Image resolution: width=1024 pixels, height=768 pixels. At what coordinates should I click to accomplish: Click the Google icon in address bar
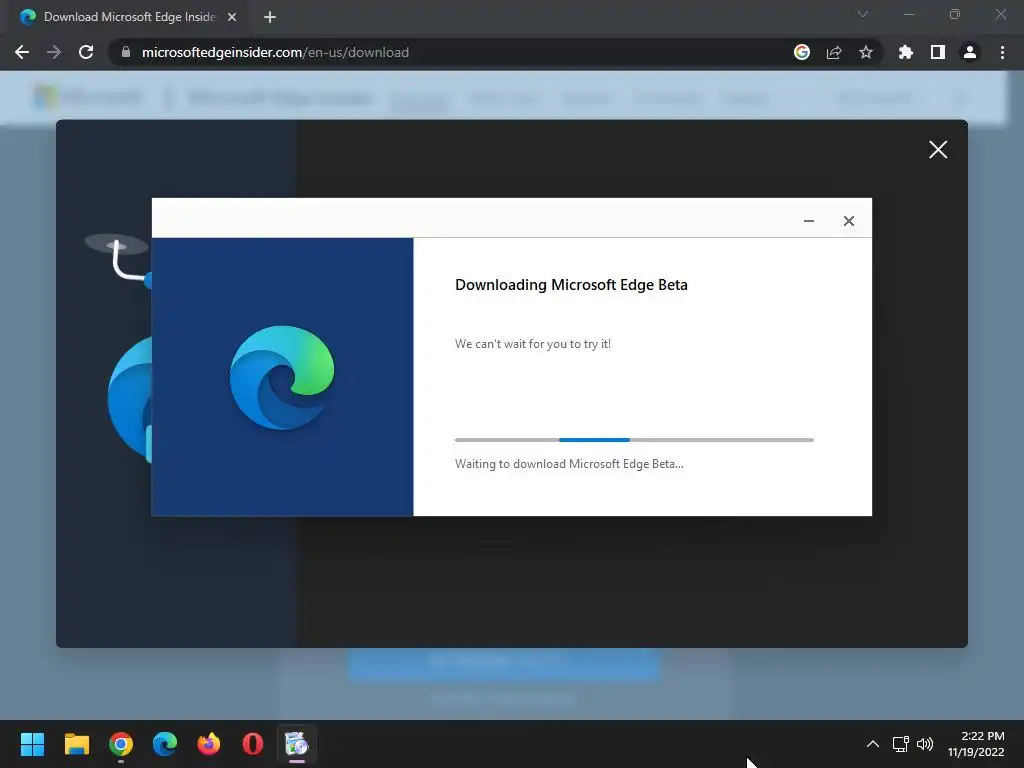point(802,52)
